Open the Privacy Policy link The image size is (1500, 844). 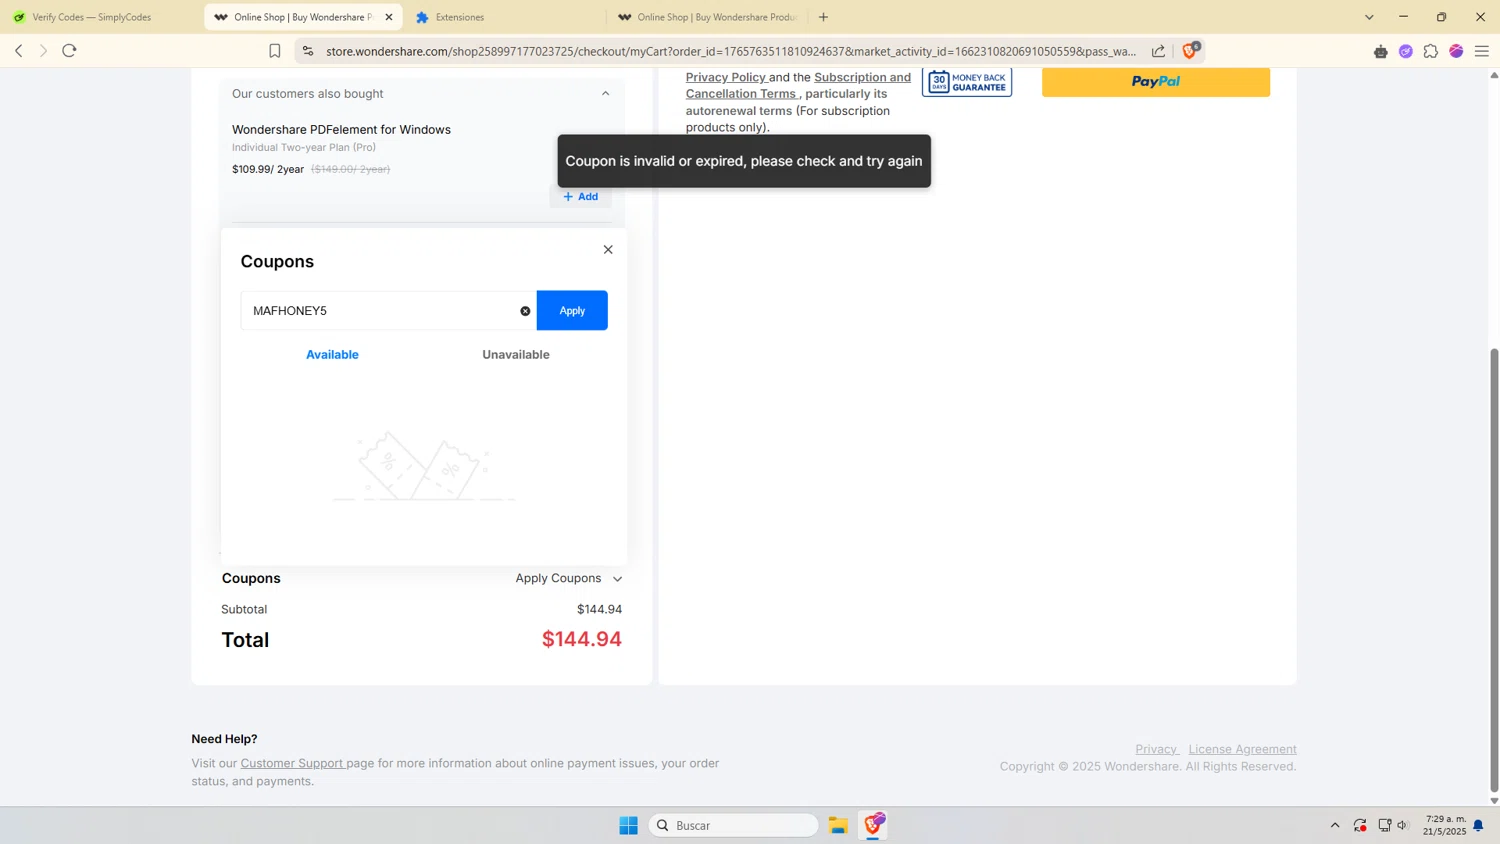point(726,77)
